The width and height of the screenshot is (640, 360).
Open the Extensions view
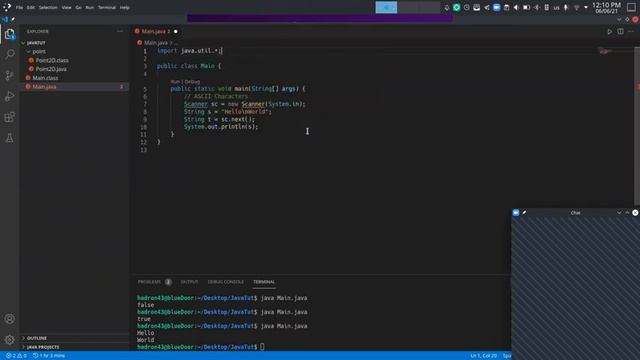pyautogui.click(x=9, y=118)
